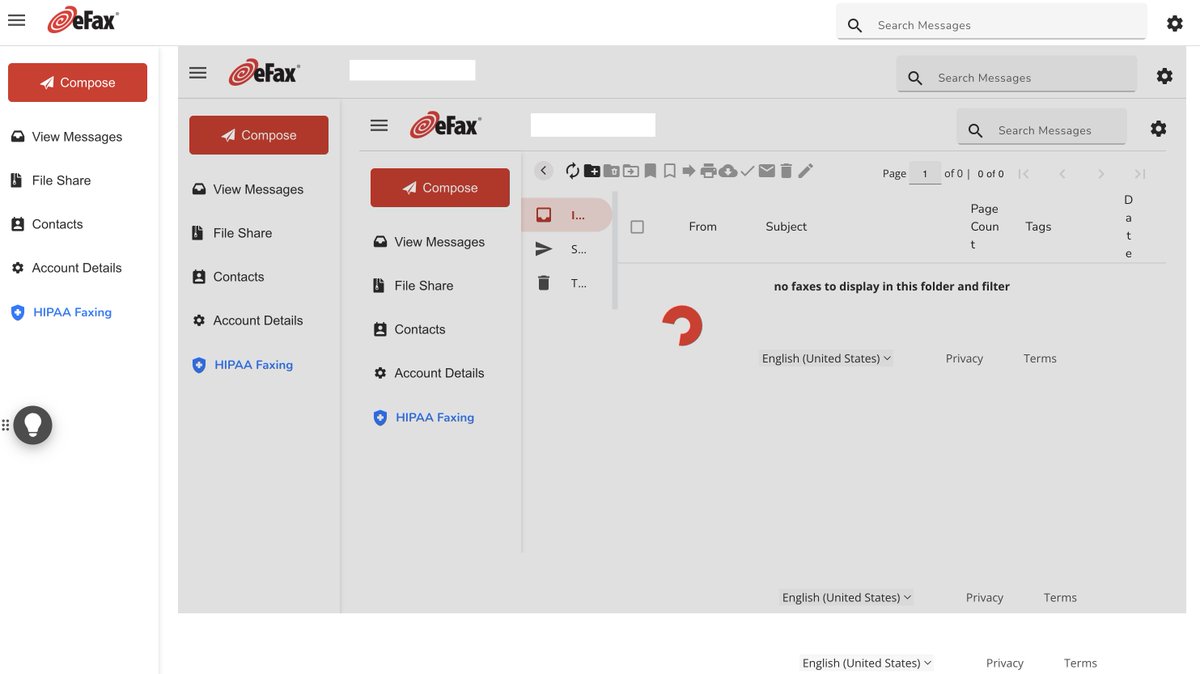The width and height of the screenshot is (1200, 674).
Task: Select View Messages in innermost nested sidebar
Action: pos(428,242)
